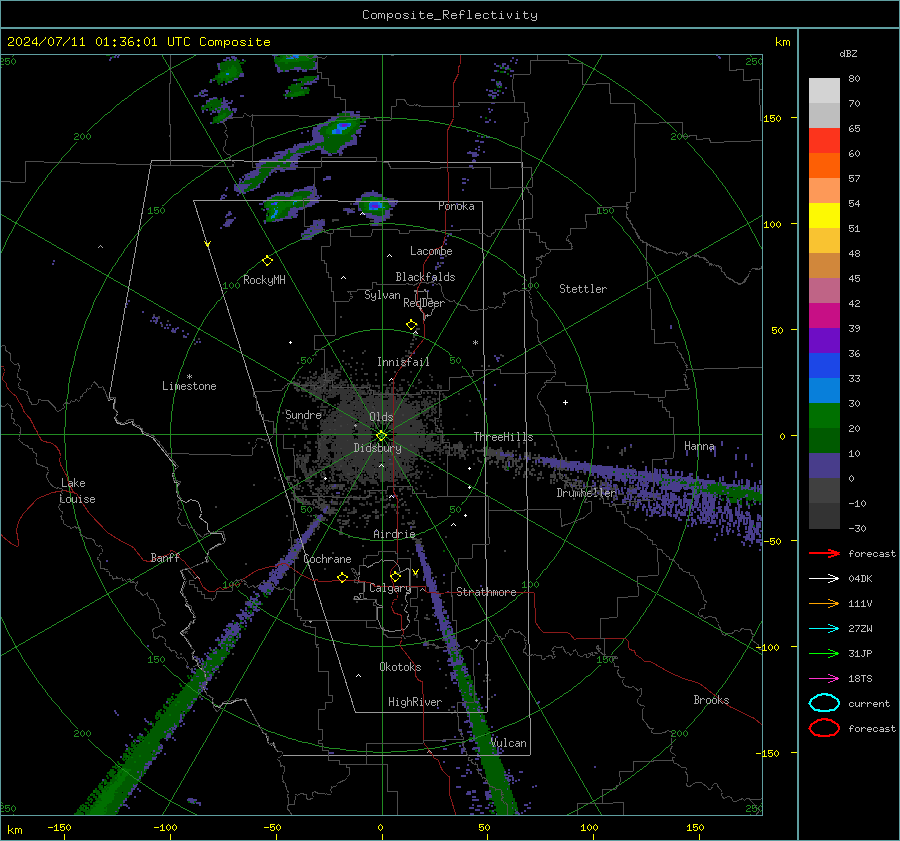The width and height of the screenshot is (900, 841).
Task: Click the Calgary city label
Action: pyautogui.click(x=390, y=588)
